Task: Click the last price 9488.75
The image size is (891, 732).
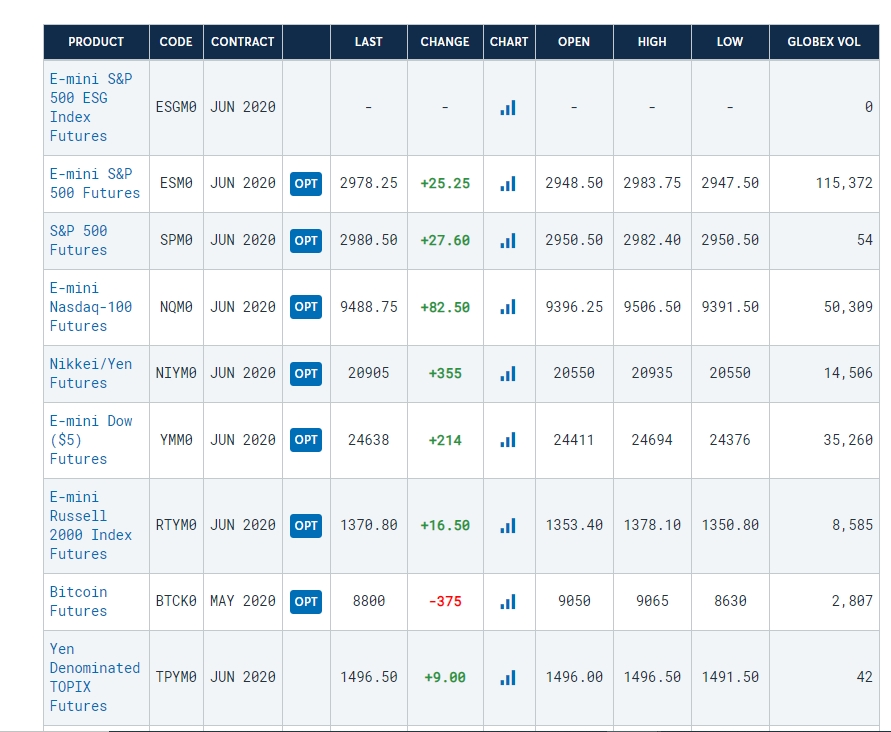Action: (x=369, y=307)
